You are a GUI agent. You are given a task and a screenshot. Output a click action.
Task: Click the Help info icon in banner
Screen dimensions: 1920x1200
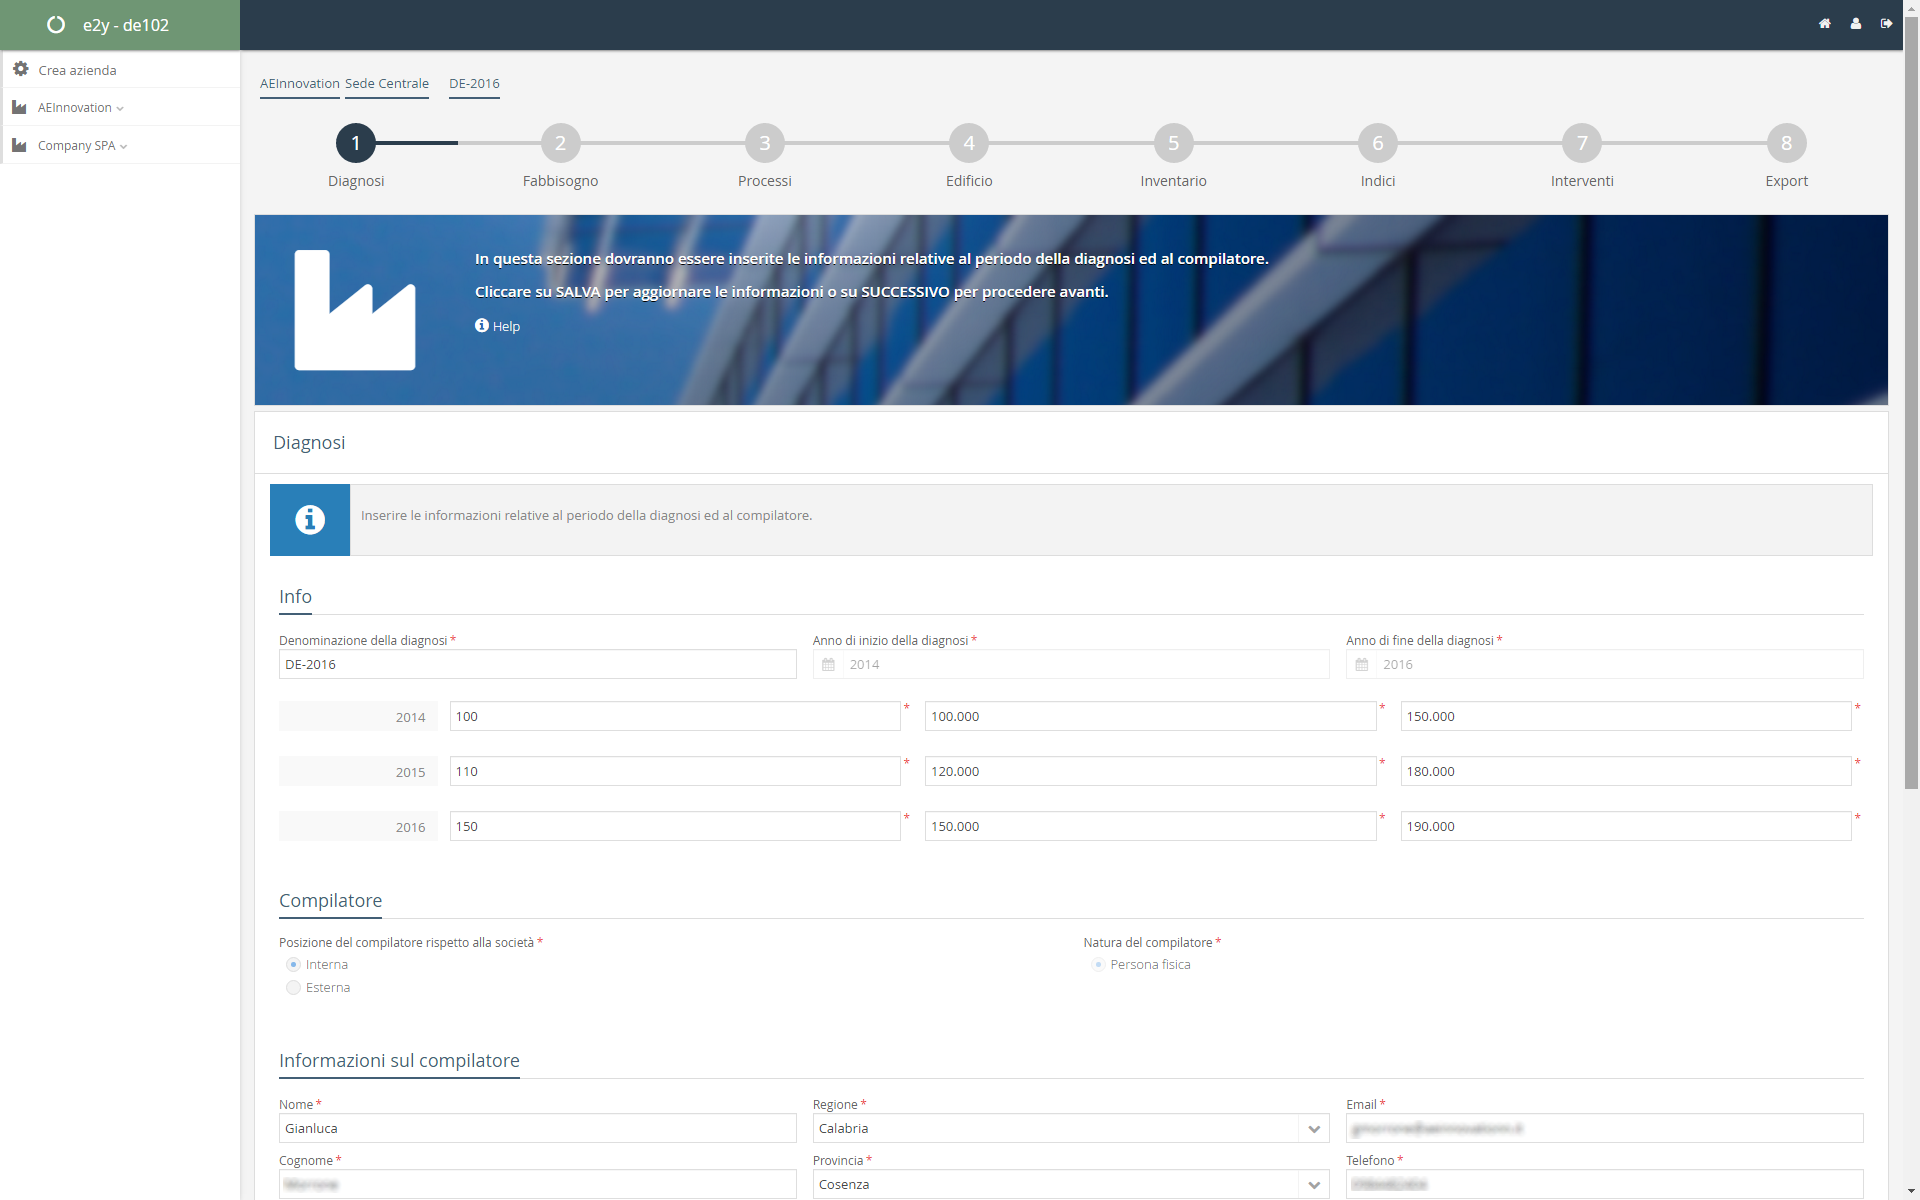(482, 325)
